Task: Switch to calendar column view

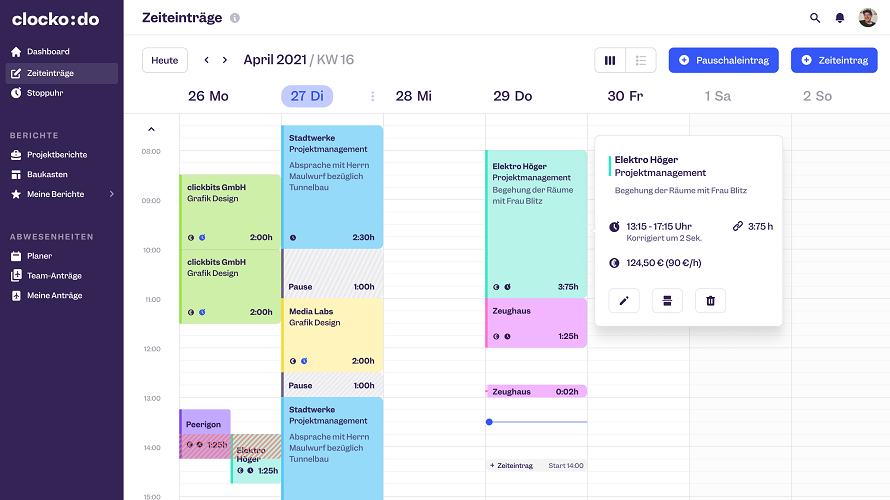Action: [x=610, y=60]
